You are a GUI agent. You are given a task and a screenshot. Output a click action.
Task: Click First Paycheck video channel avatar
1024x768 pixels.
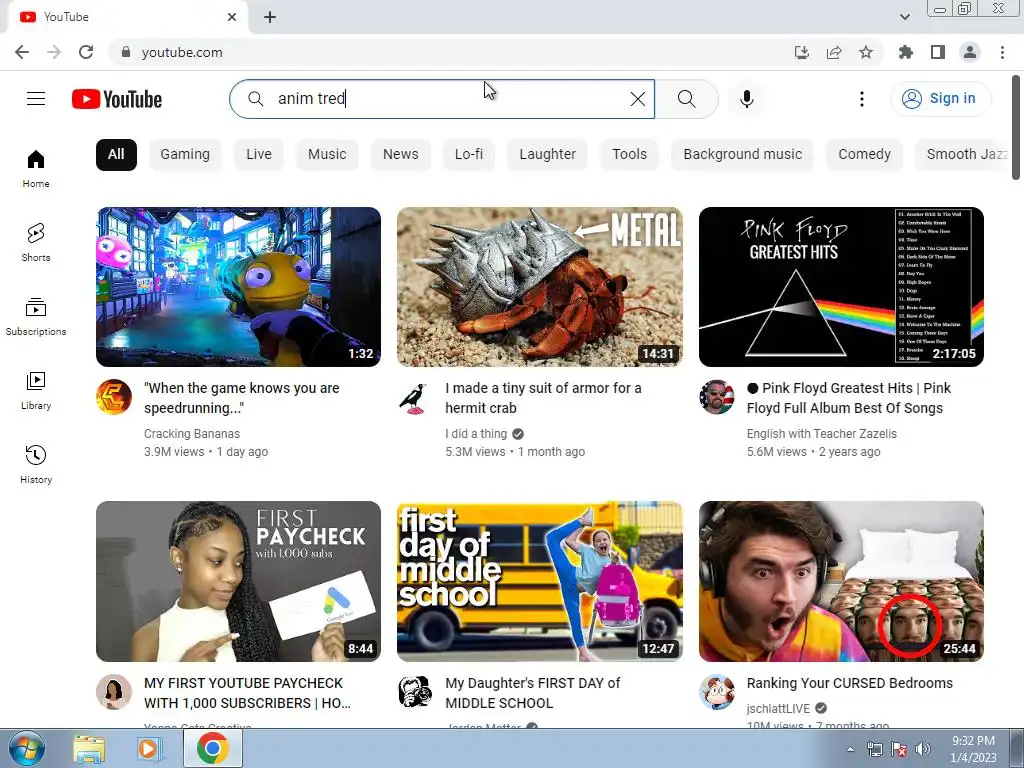point(114,692)
